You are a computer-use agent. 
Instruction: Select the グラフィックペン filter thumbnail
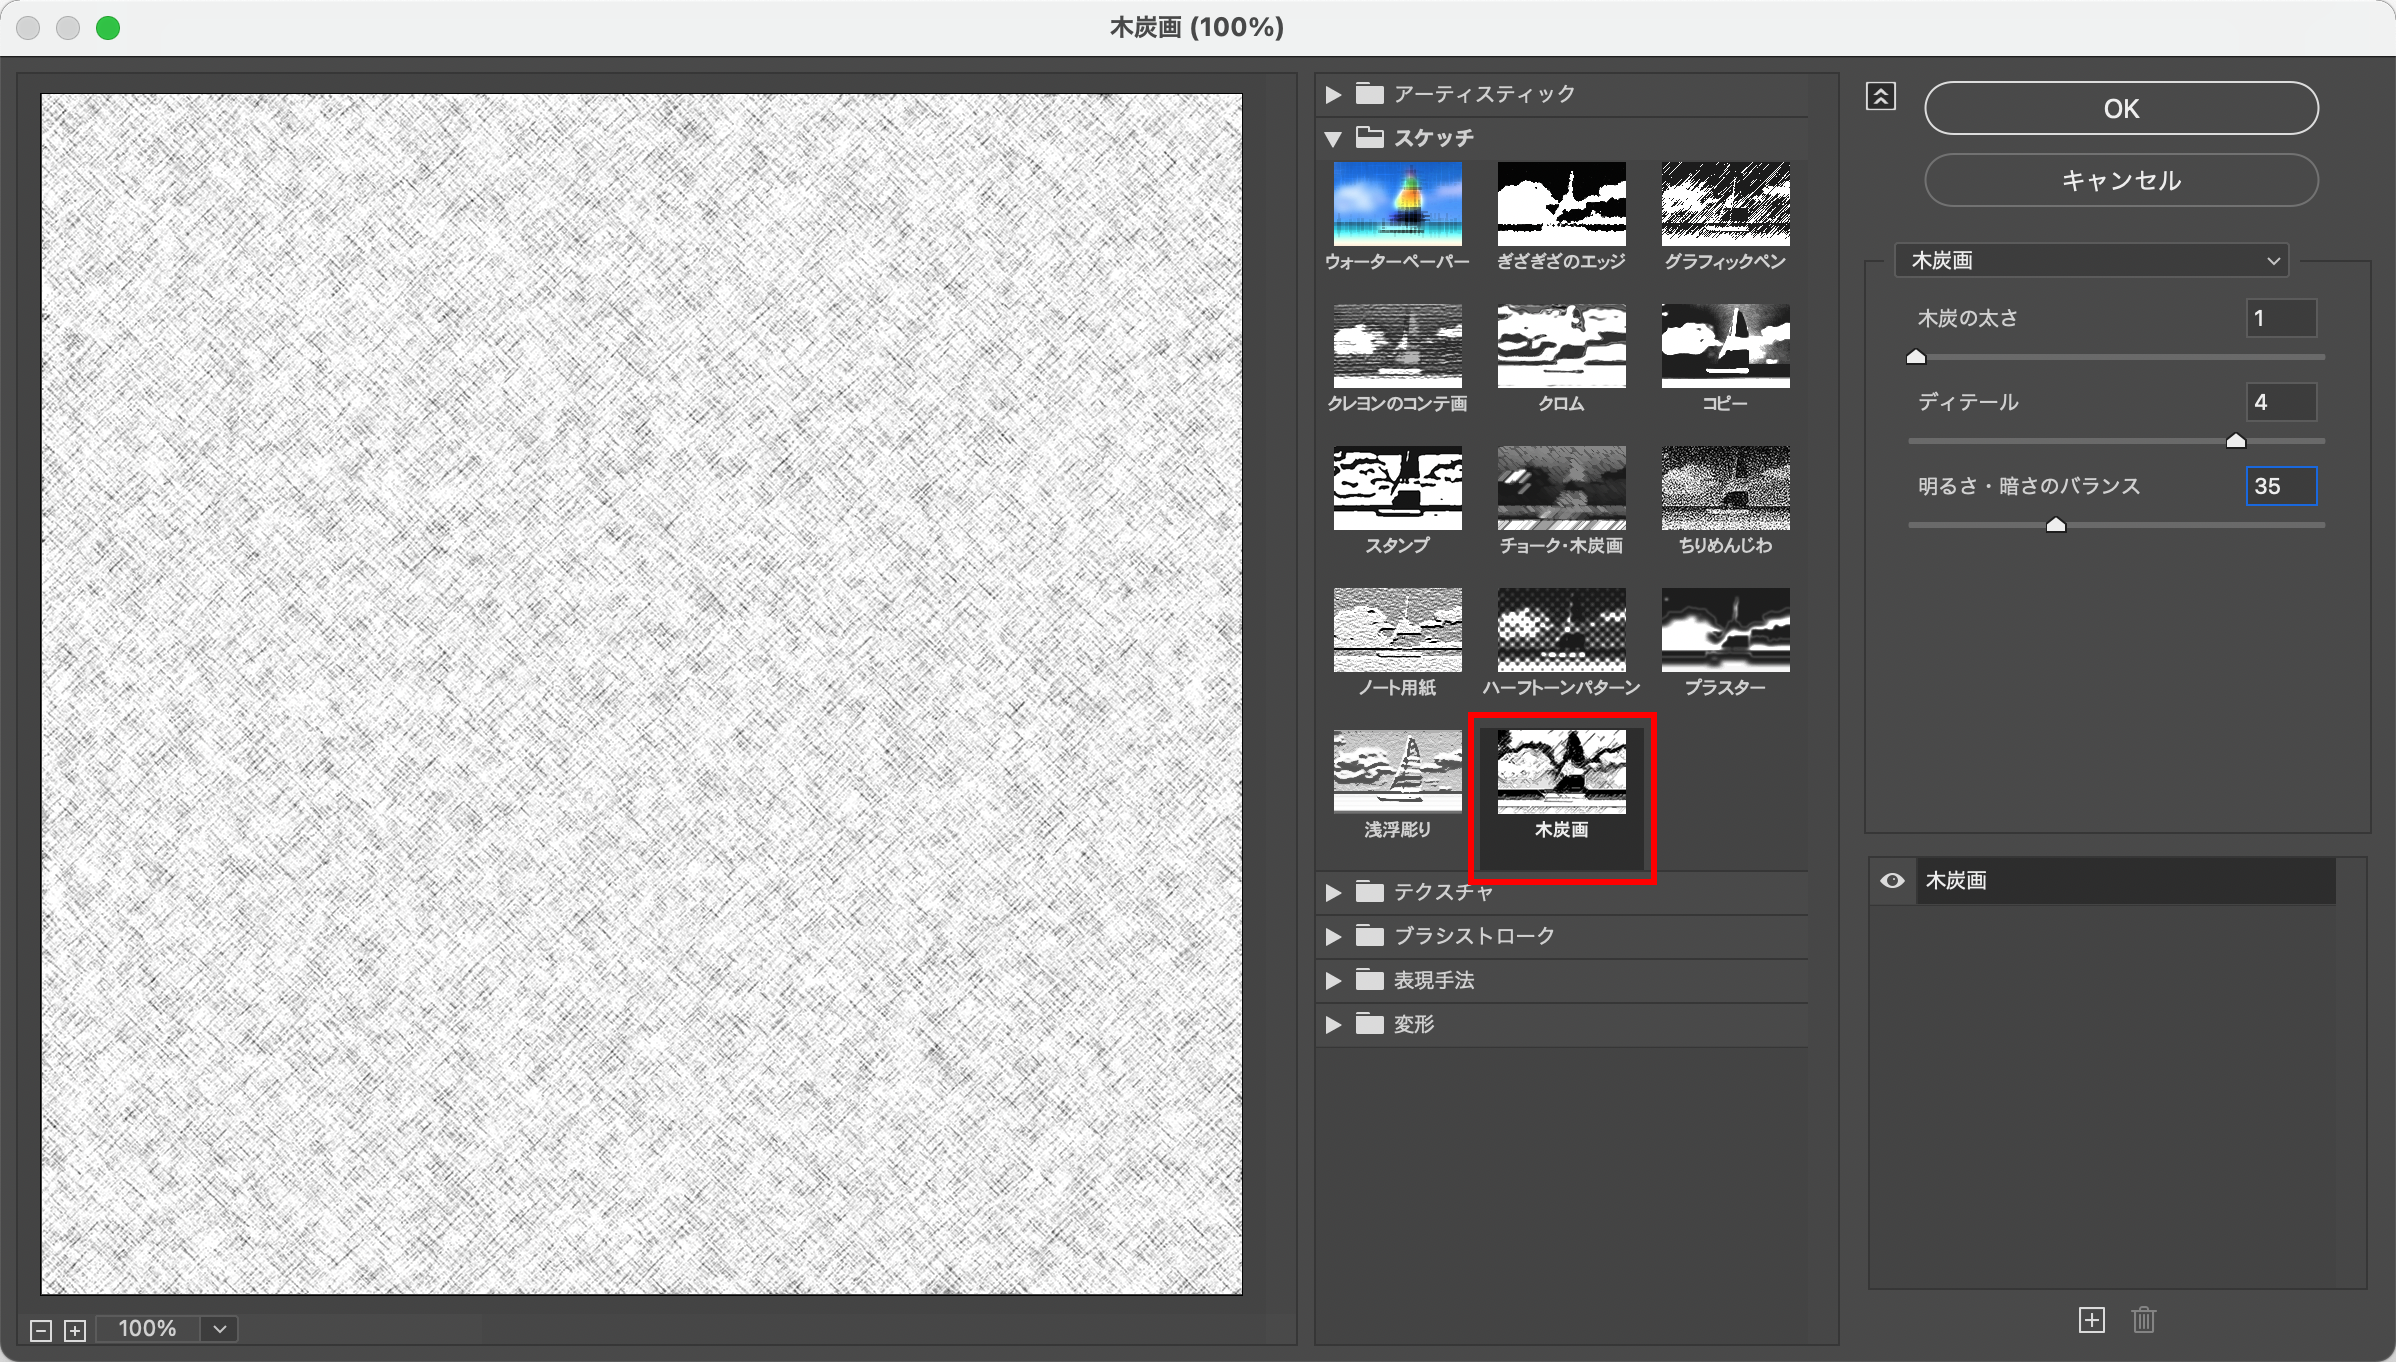click(x=1725, y=205)
